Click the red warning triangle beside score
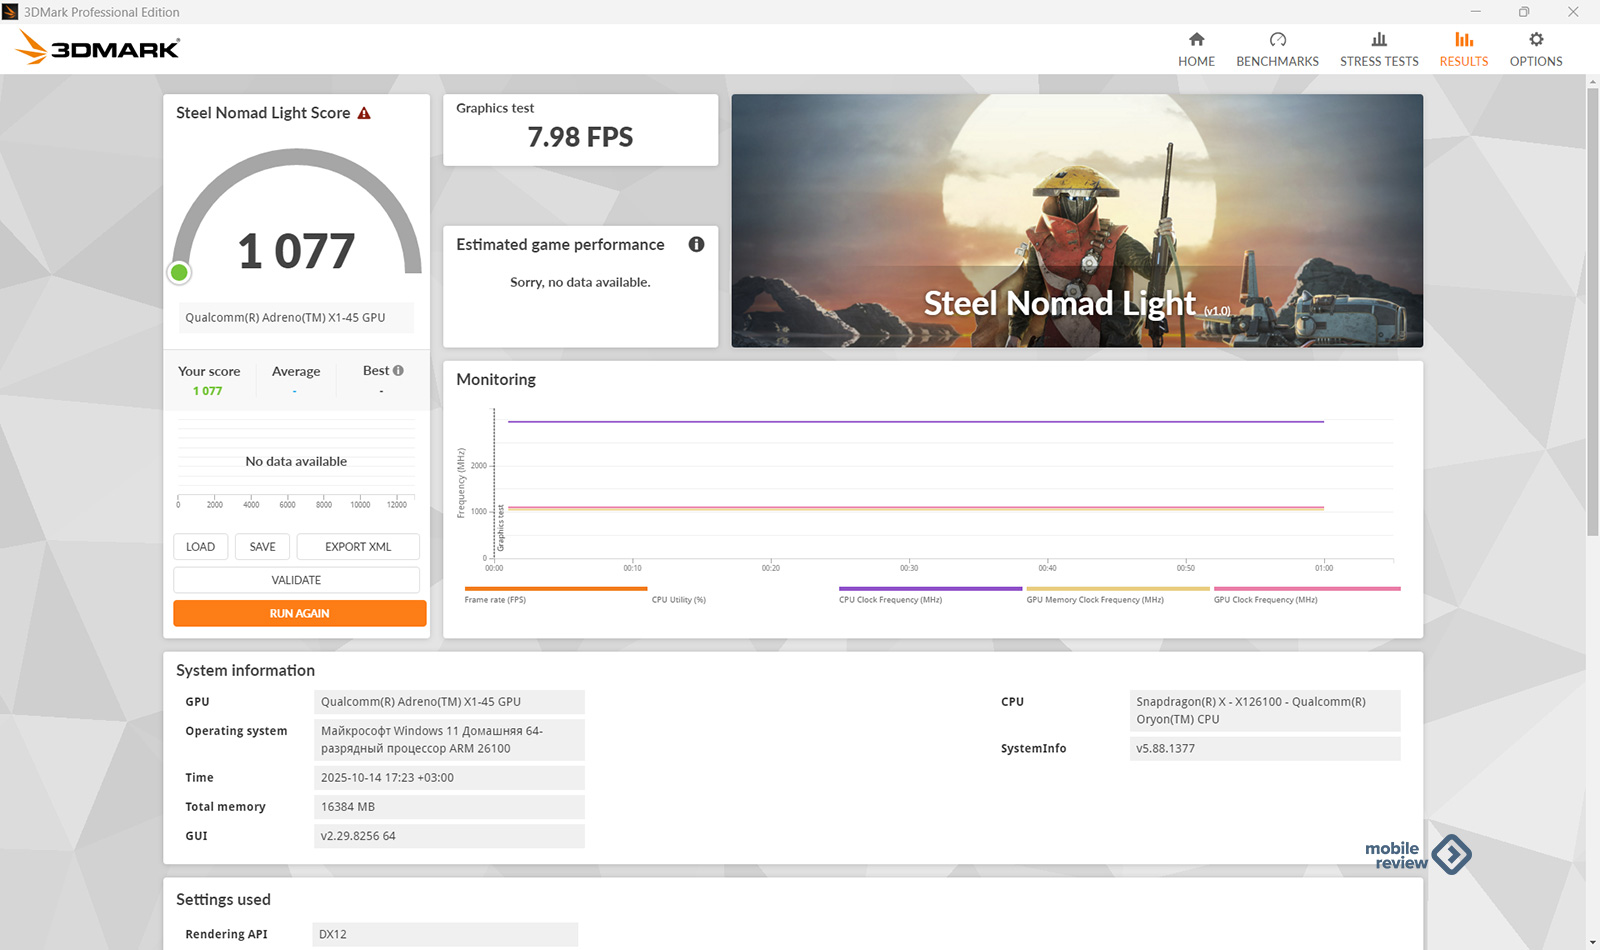Screen dimensions: 1600x950 click(364, 113)
